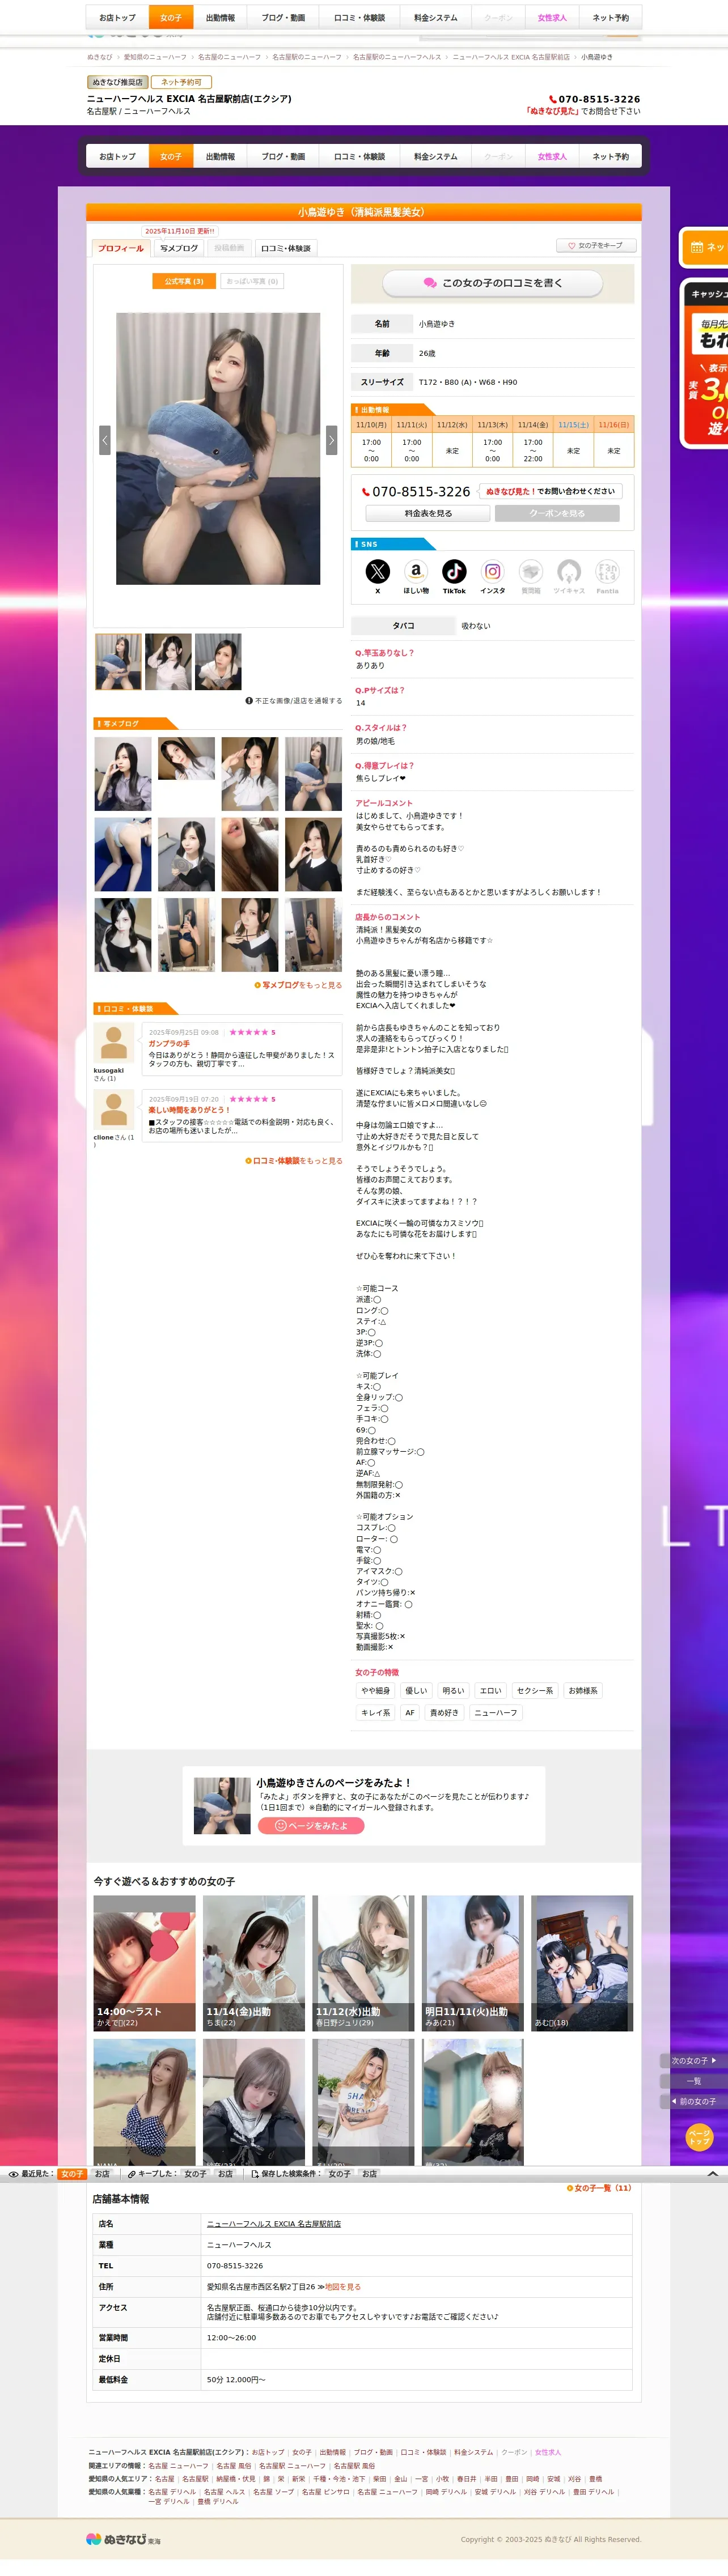Open recommended girl card 14:00〜ラスト
This screenshot has width=728, height=2576.
coord(145,1963)
